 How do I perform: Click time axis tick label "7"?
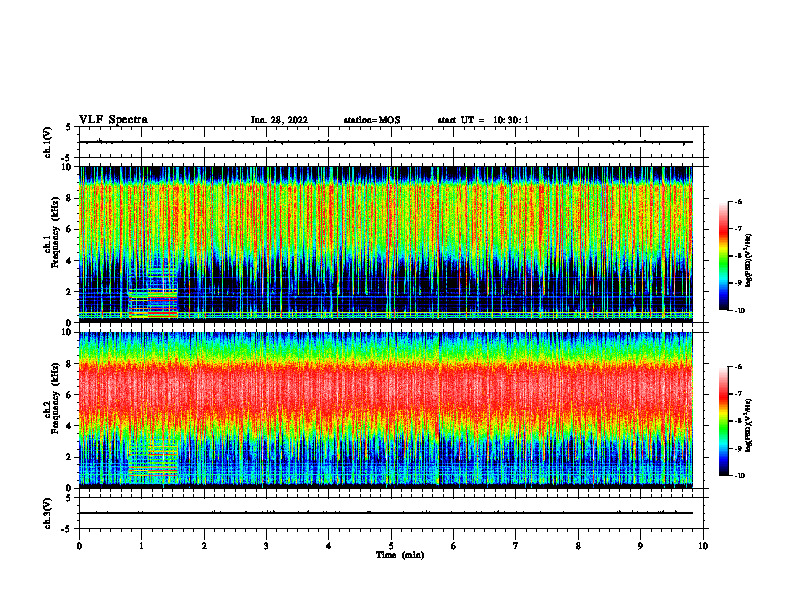pyautogui.click(x=516, y=546)
